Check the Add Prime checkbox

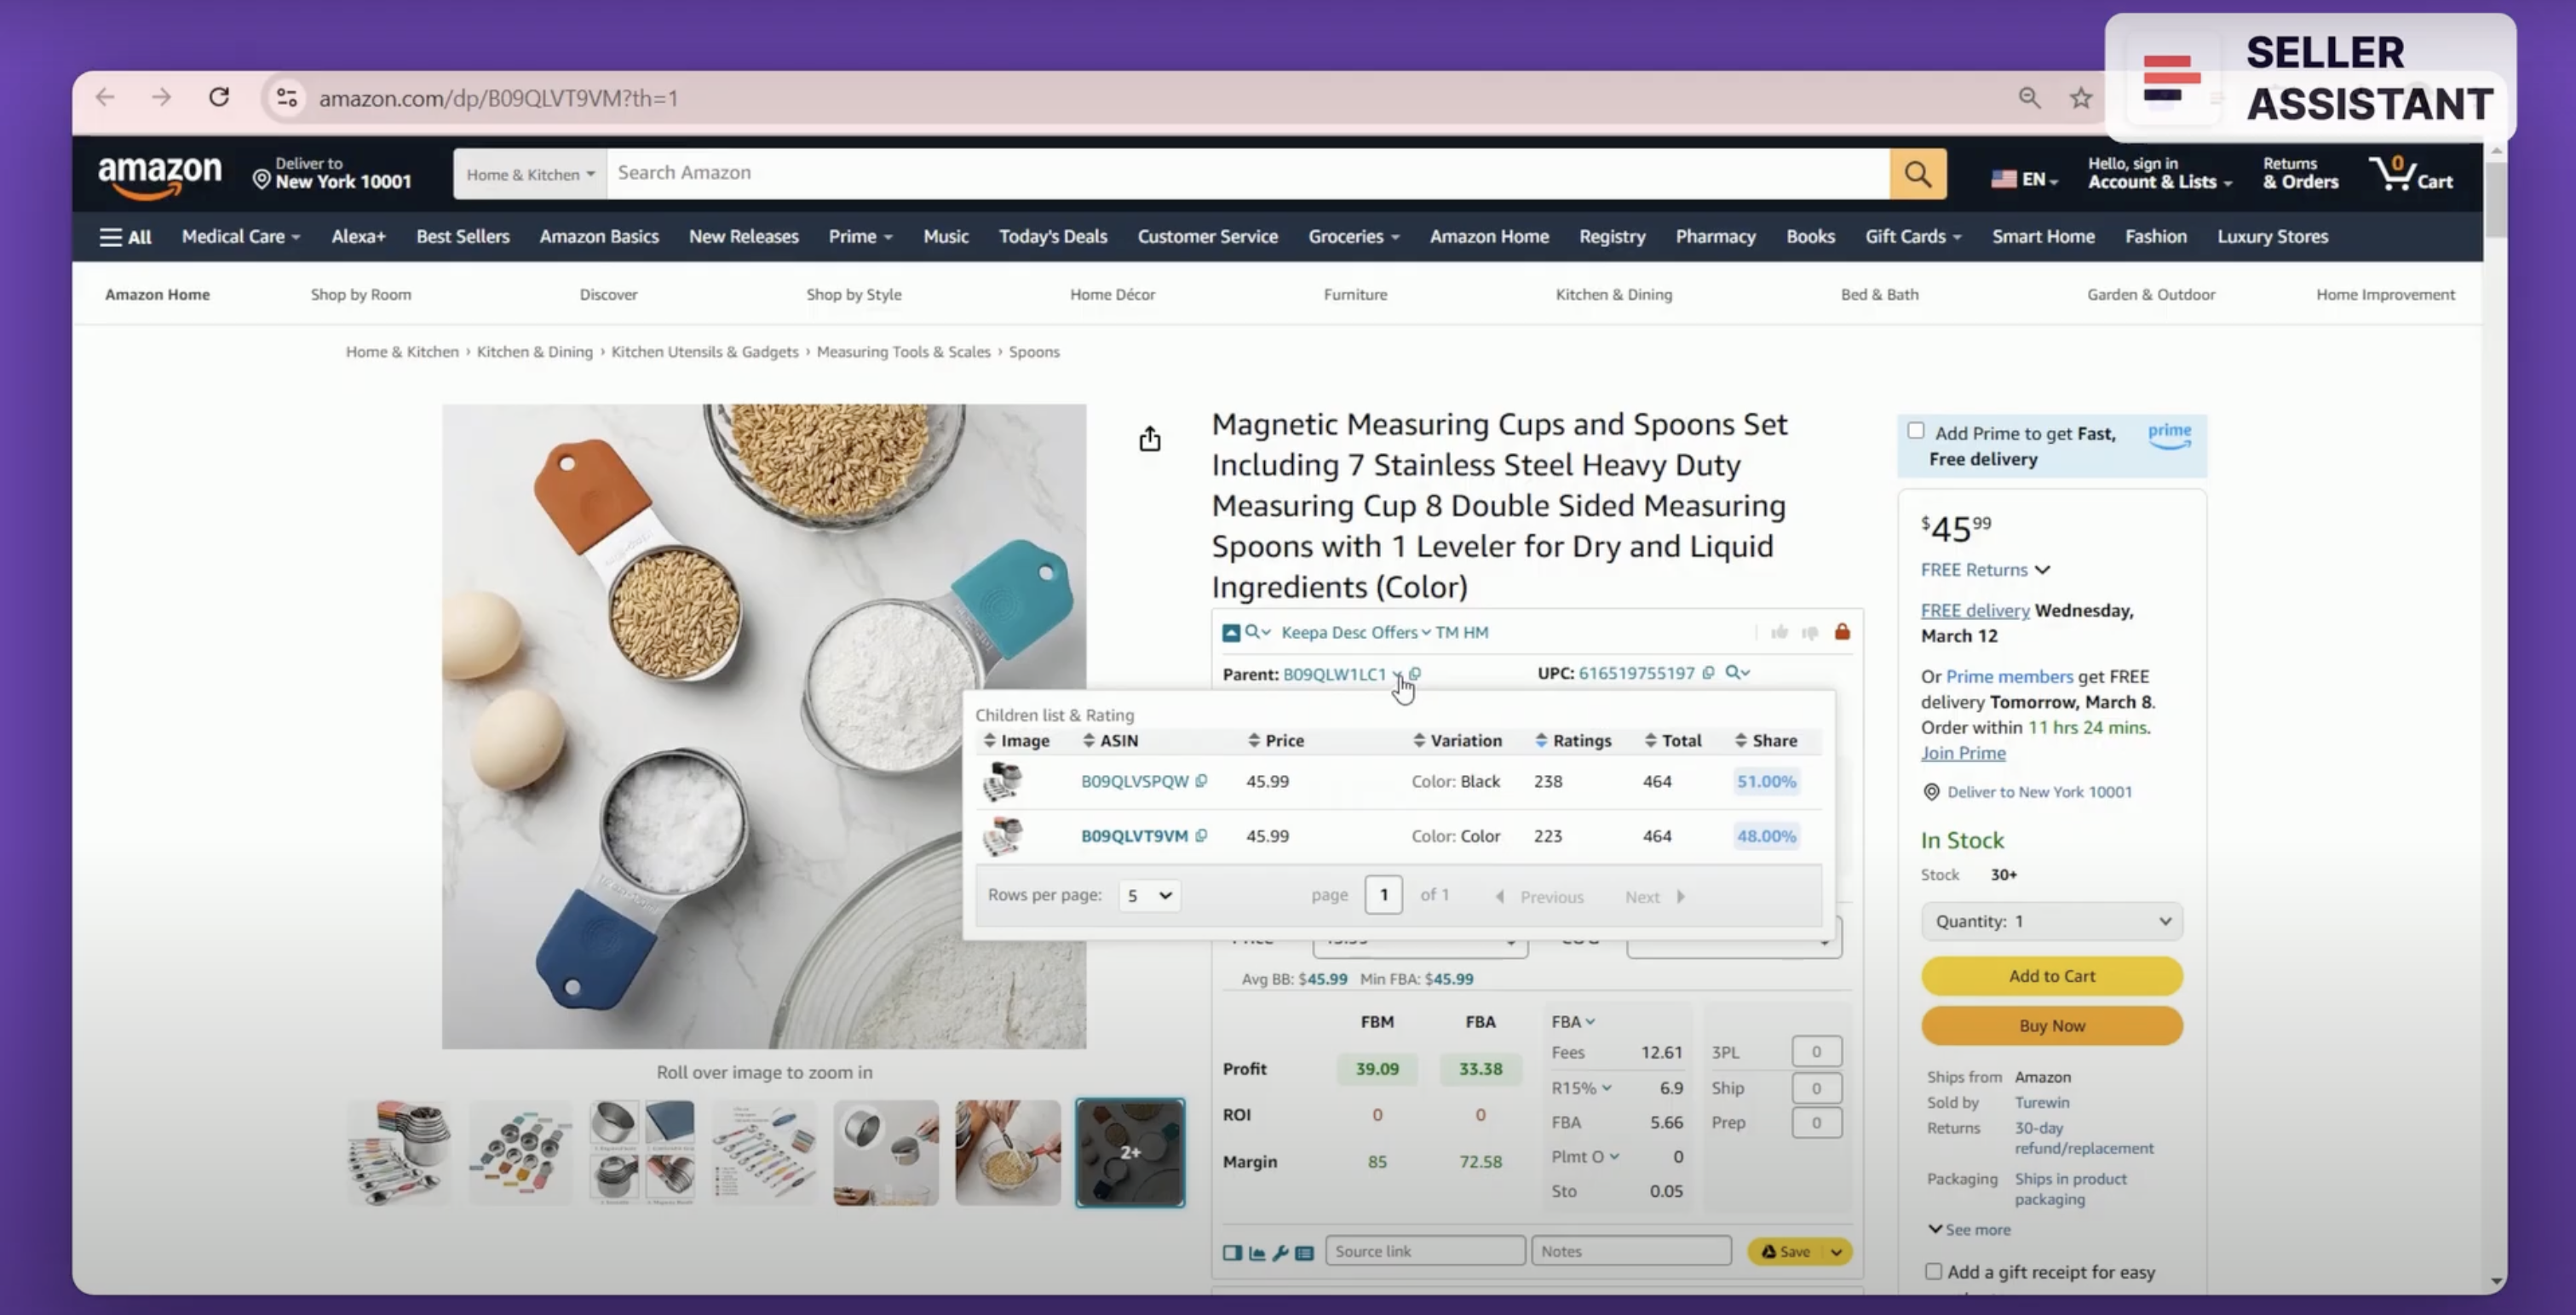click(1916, 431)
